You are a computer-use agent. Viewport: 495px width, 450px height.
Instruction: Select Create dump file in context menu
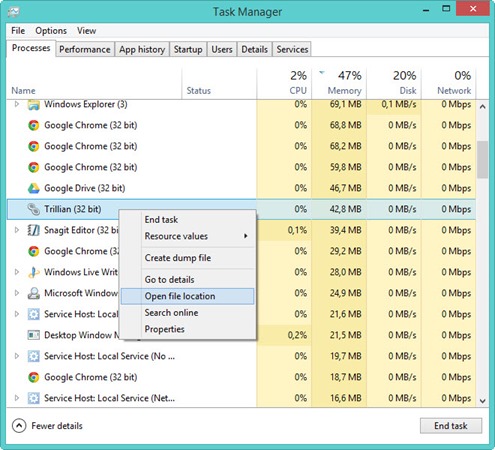(x=188, y=258)
